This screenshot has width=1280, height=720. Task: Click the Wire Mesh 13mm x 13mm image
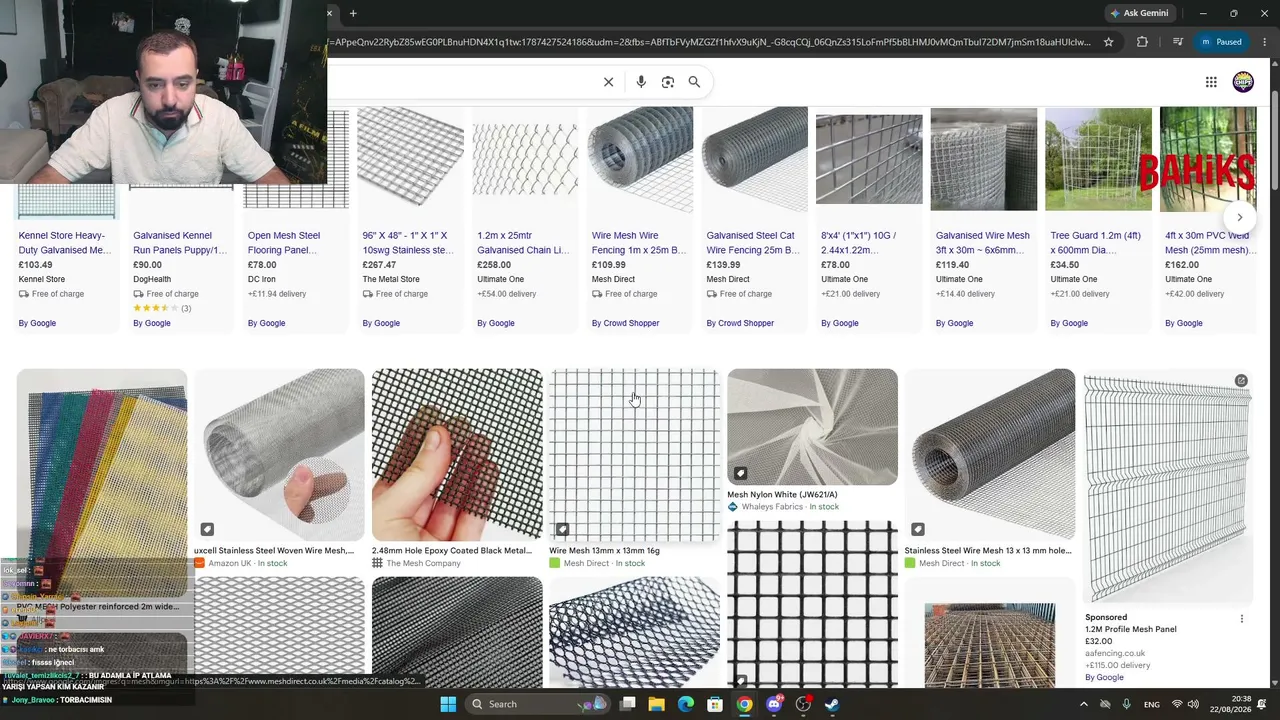pyautogui.click(x=634, y=454)
